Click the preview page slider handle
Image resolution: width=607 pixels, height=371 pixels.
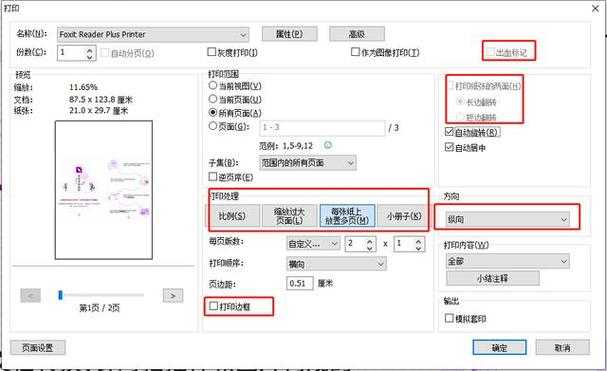pos(60,295)
